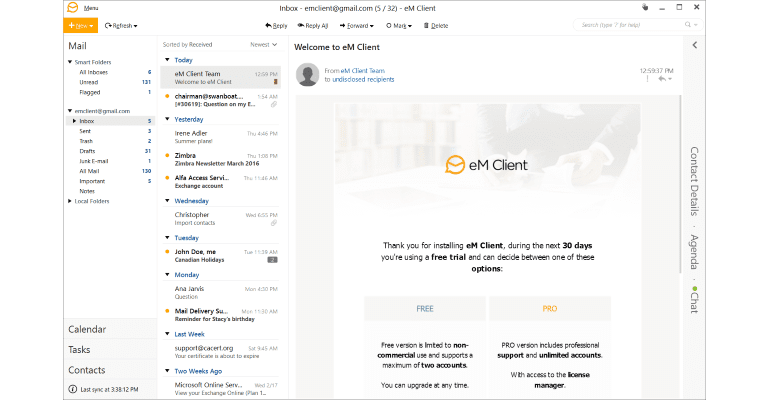Toggle unread dot on John Doe message
Viewport: 770px width, 400px height.
(167, 251)
